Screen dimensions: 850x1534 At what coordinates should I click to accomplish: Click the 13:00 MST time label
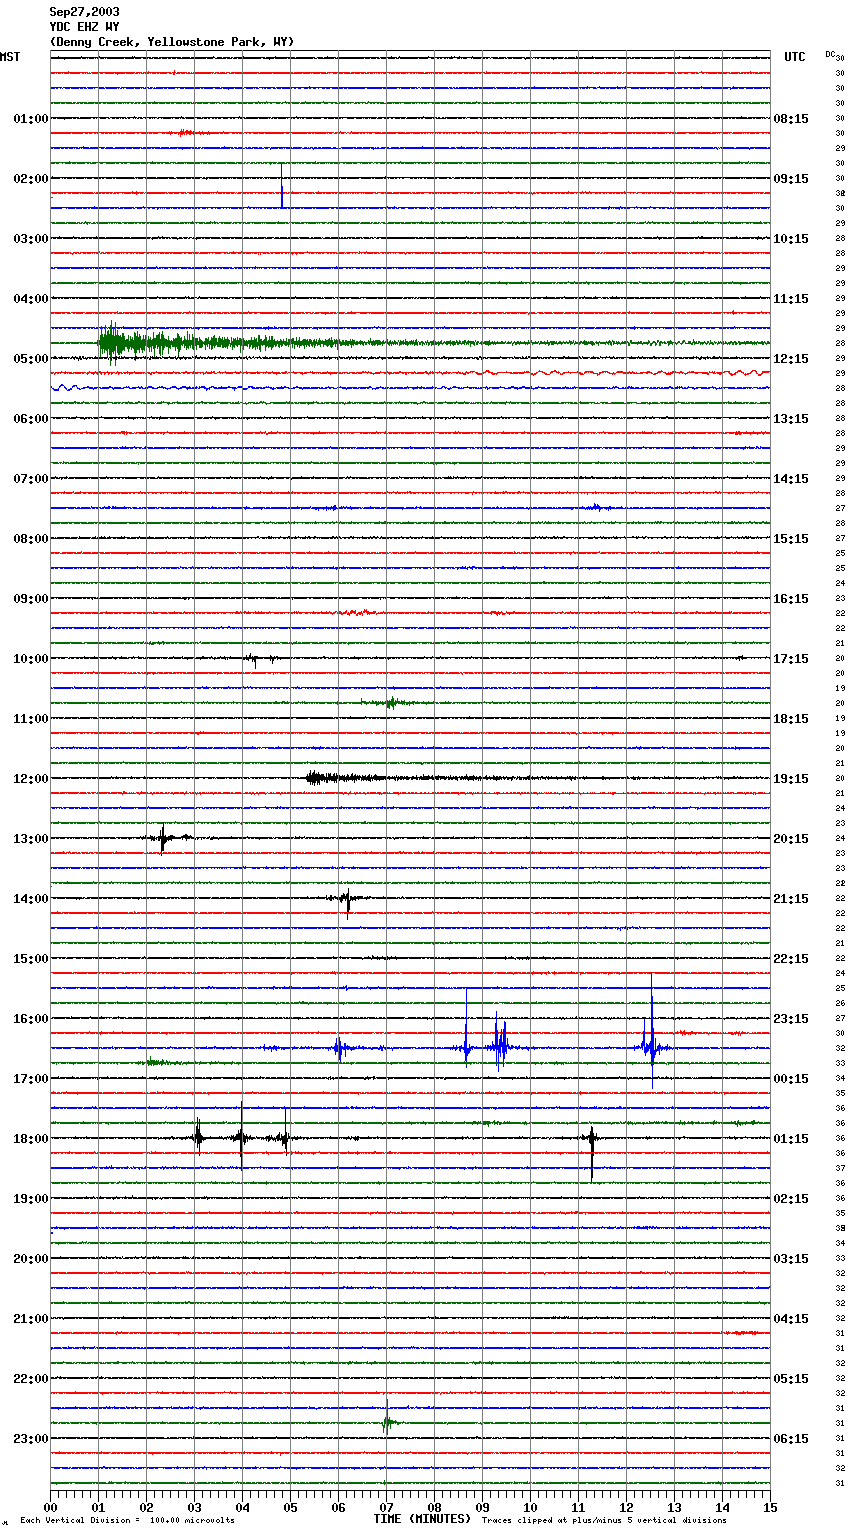tap(31, 839)
